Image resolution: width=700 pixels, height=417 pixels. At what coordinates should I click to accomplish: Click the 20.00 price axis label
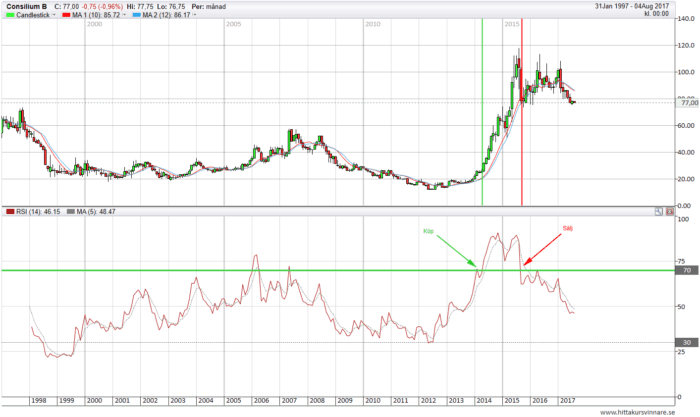686,179
